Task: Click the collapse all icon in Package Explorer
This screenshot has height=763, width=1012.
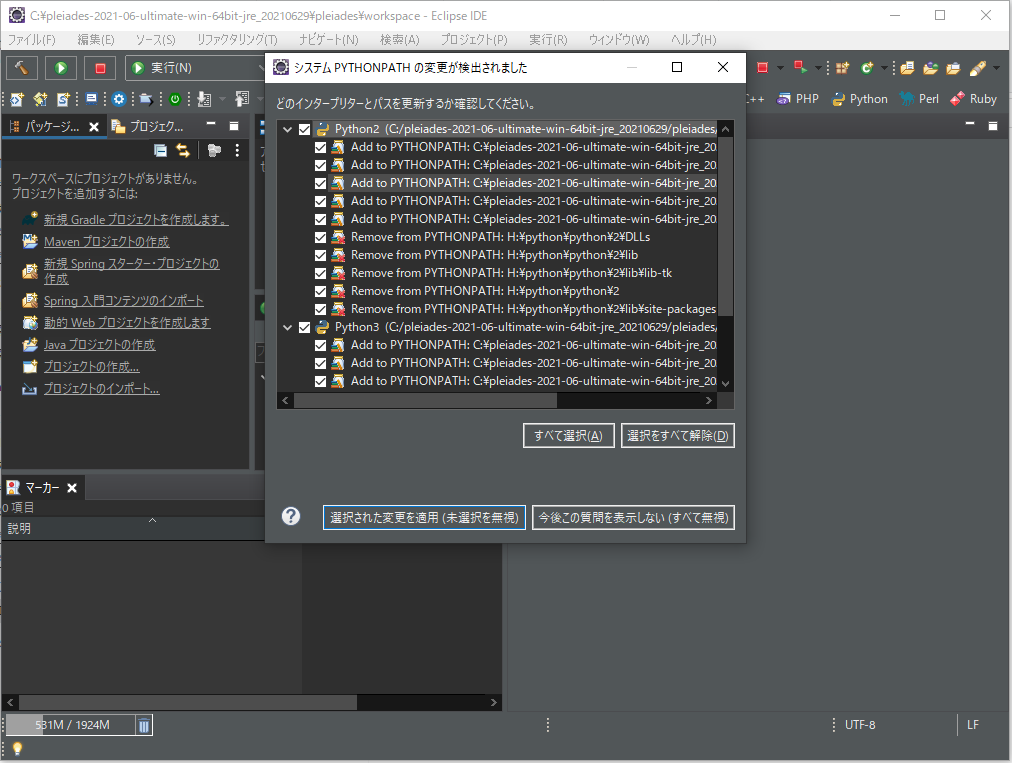Action: (x=161, y=150)
